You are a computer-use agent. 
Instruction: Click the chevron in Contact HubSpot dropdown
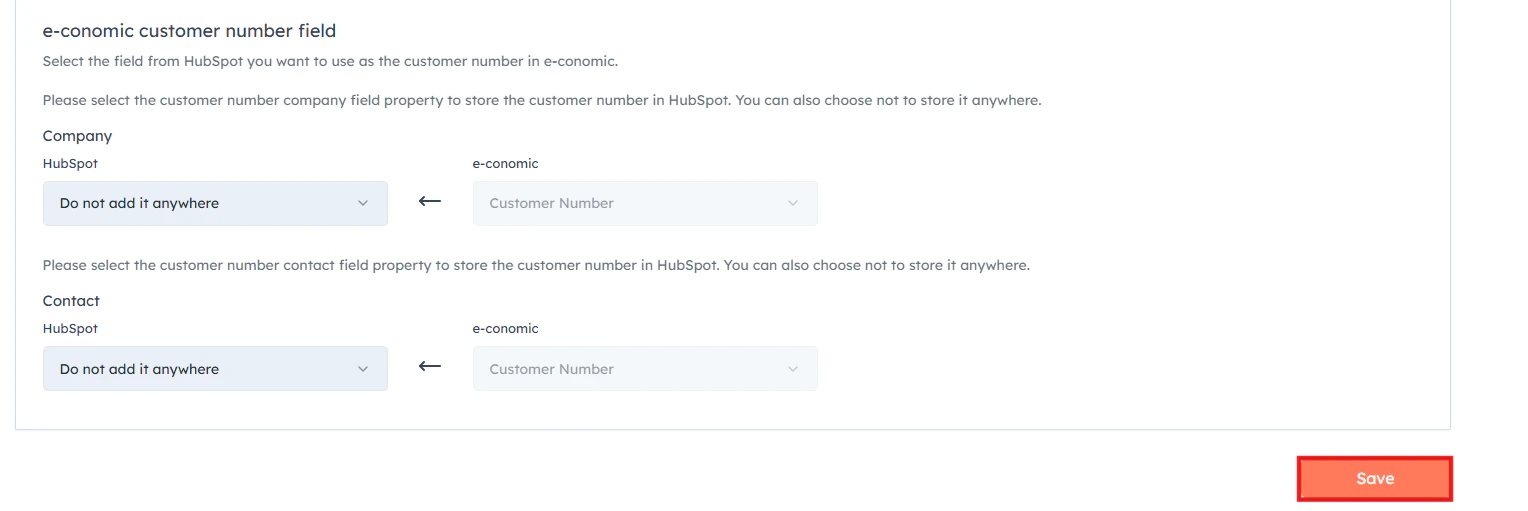(x=363, y=369)
